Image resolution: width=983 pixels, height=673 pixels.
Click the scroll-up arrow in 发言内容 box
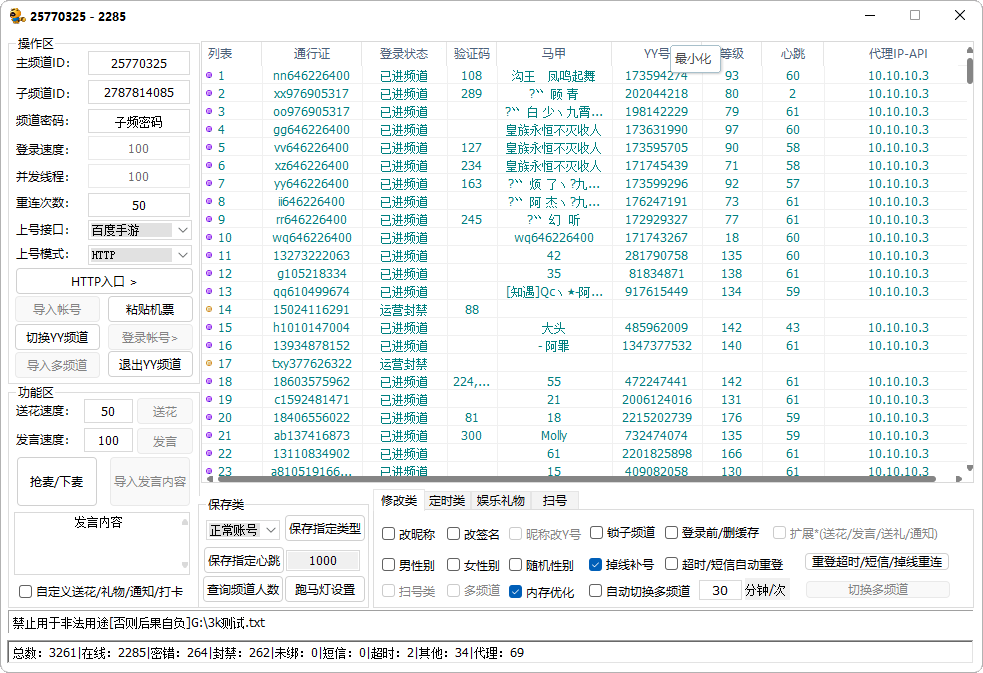coord(184,522)
